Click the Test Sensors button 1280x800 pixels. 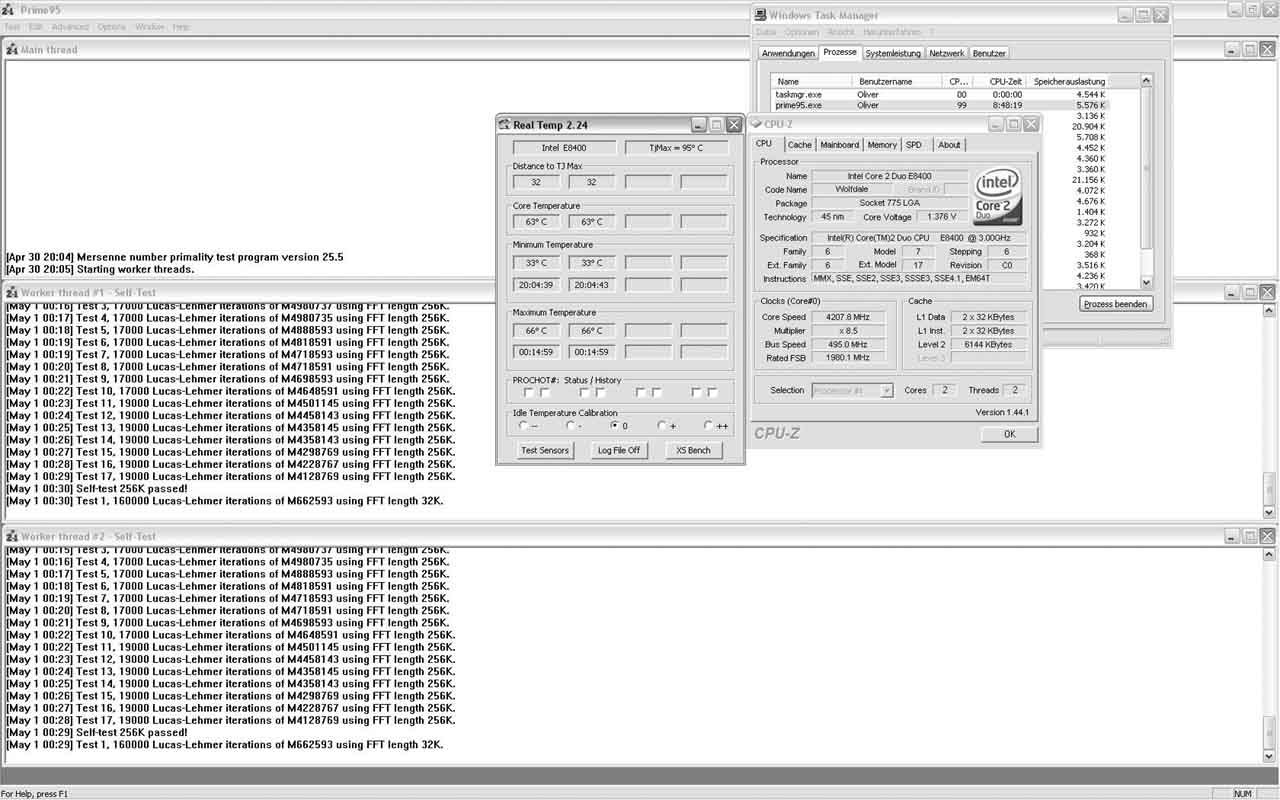[545, 451]
